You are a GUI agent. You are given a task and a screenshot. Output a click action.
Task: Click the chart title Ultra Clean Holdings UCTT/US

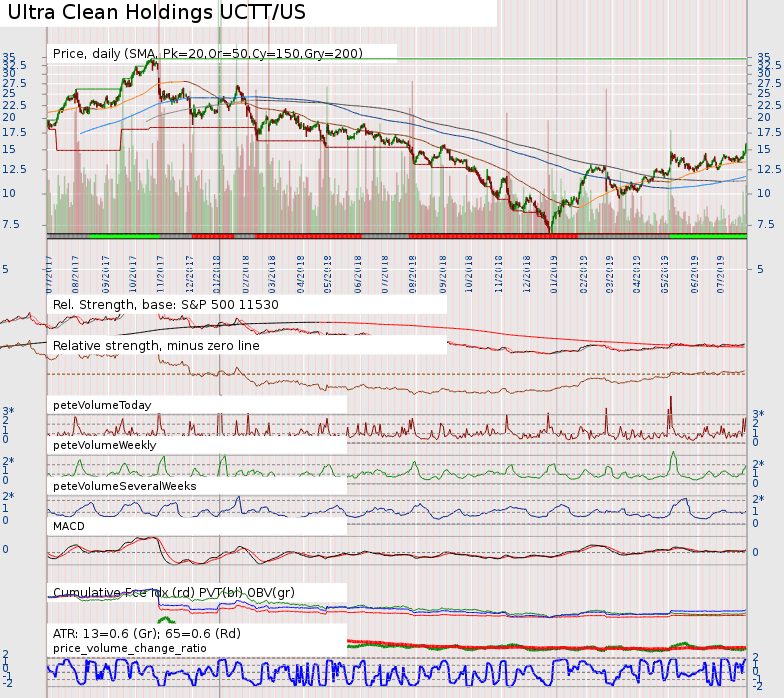(156, 12)
